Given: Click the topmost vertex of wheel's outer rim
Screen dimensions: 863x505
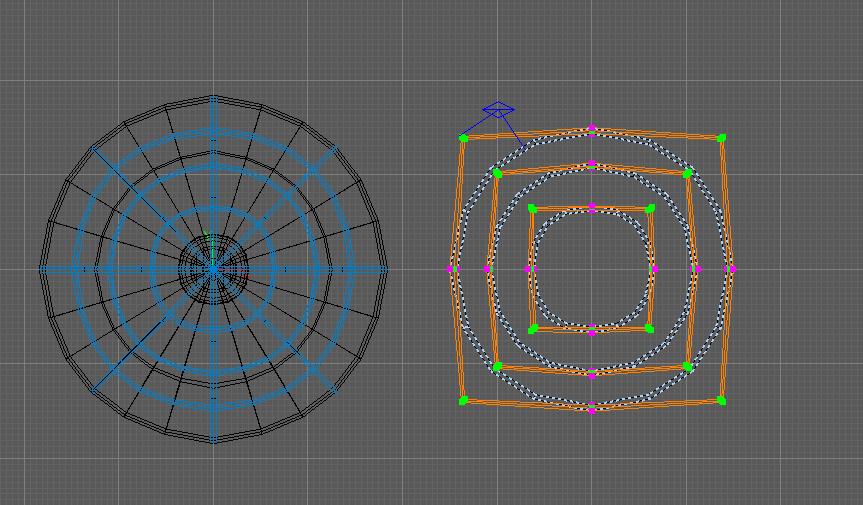Looking at the screenshot, I should coord(213,96).
